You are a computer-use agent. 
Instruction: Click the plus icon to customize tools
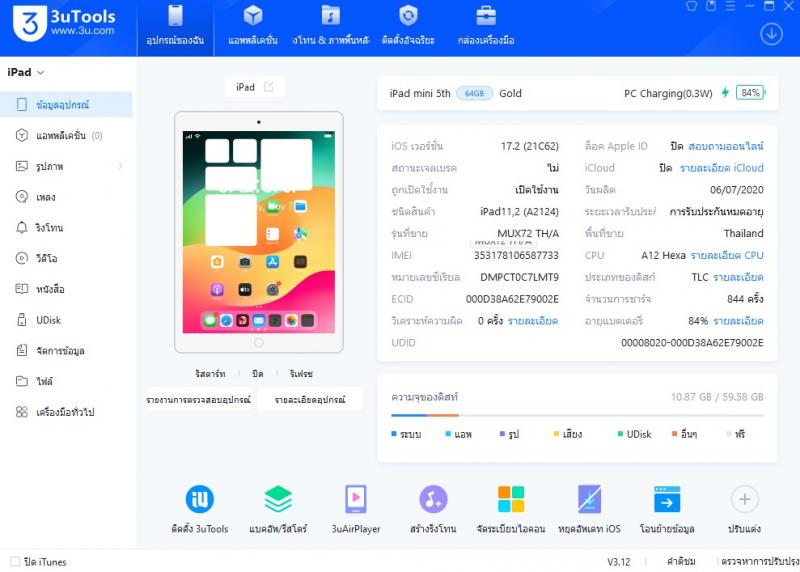[744, 499]
